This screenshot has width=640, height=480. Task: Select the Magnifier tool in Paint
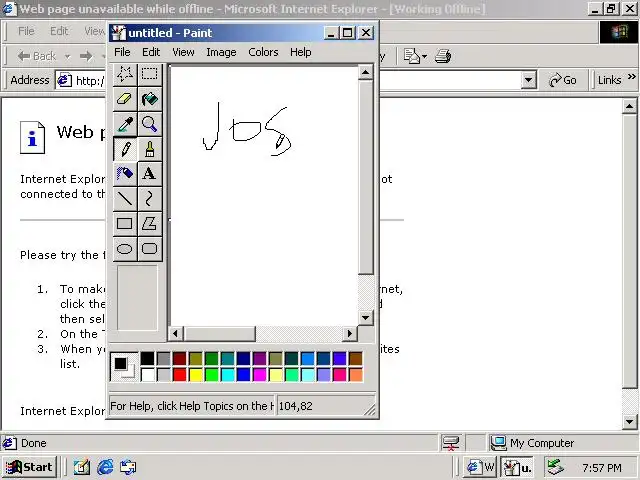(149, 124)
